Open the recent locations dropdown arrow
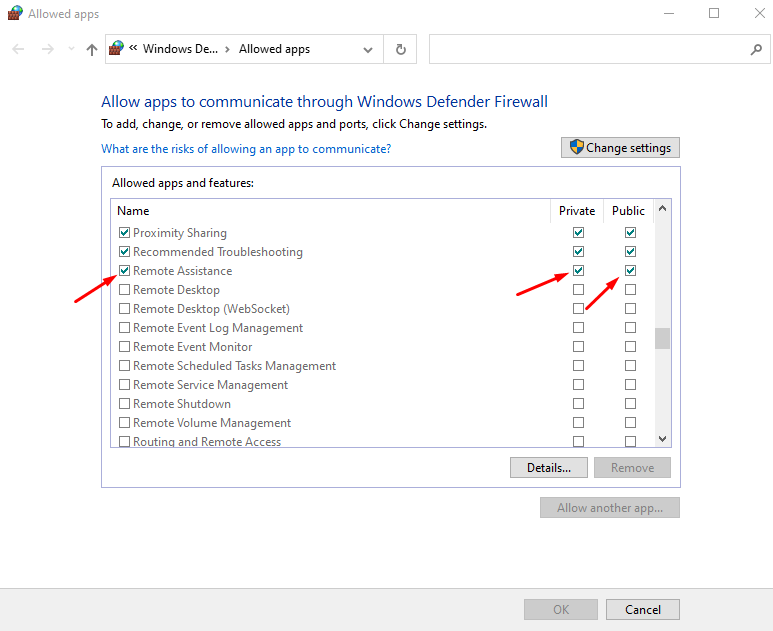The height and width of the screenshot is (631, 773). (71, 49)
